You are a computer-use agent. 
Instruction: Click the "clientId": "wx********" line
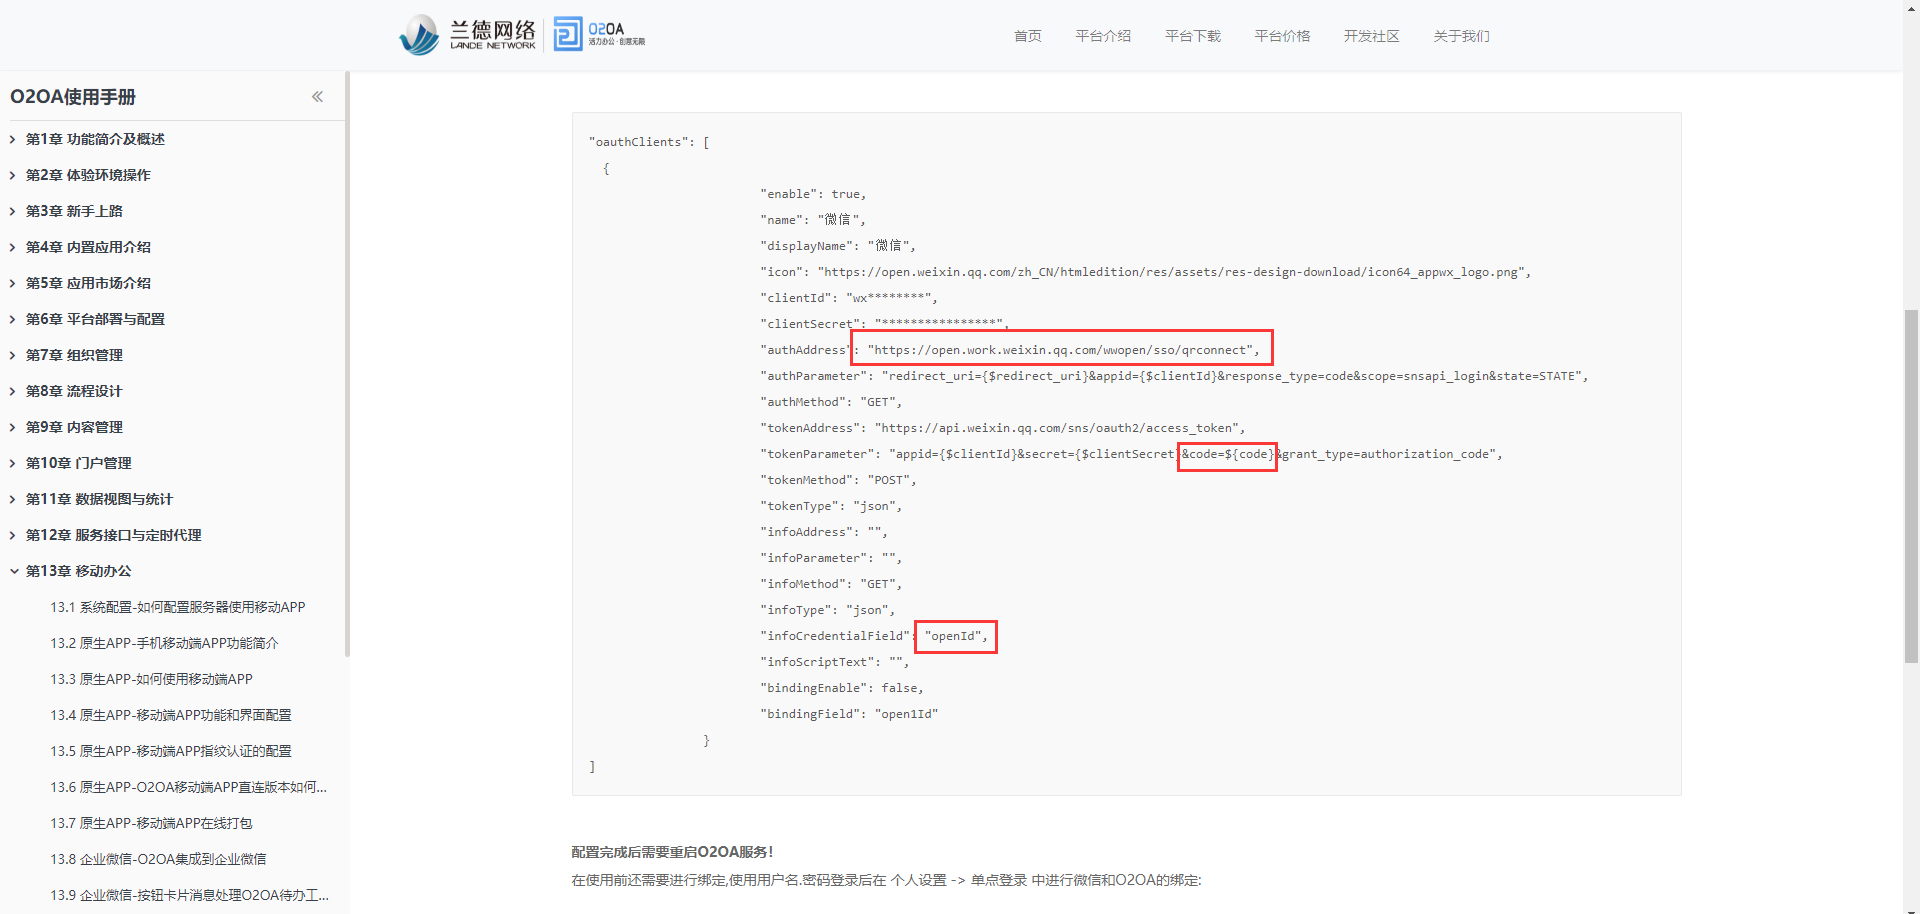(849, 298)
